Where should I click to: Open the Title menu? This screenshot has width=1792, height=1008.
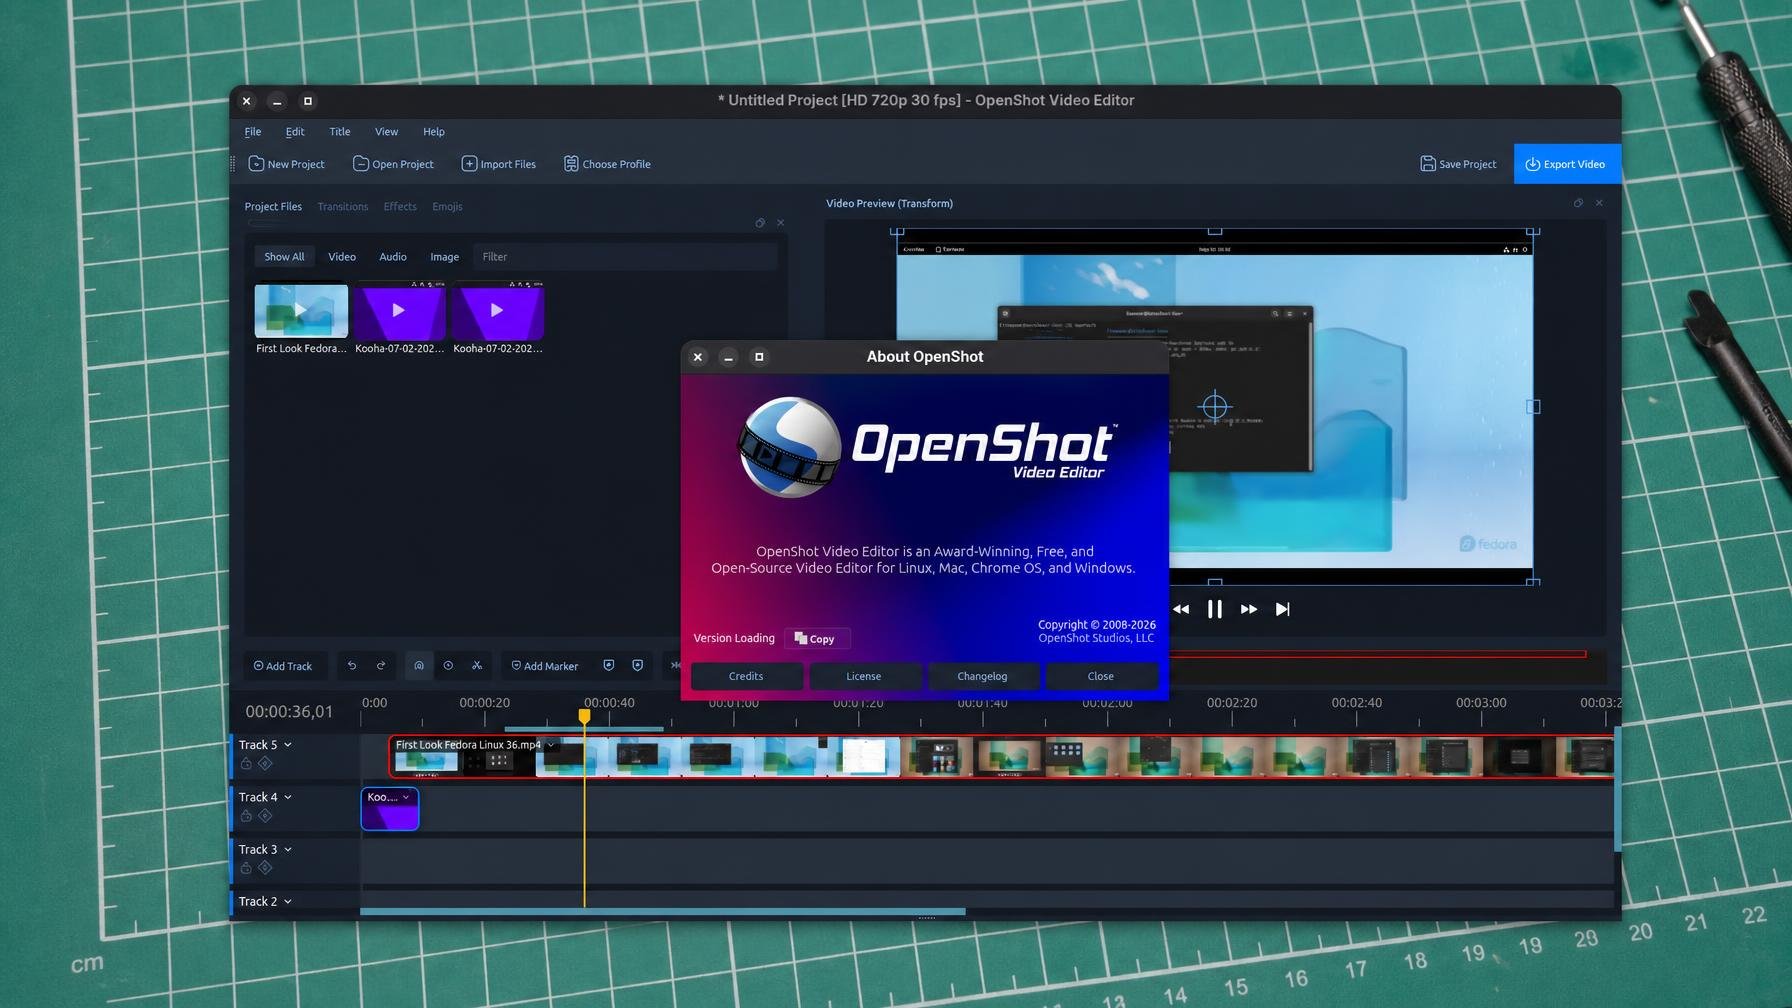340,132
